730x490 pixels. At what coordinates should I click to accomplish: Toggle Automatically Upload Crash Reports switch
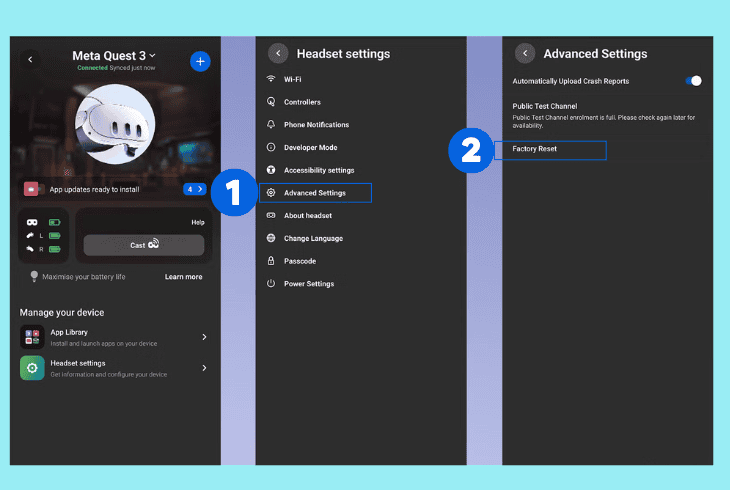[693, 81]
